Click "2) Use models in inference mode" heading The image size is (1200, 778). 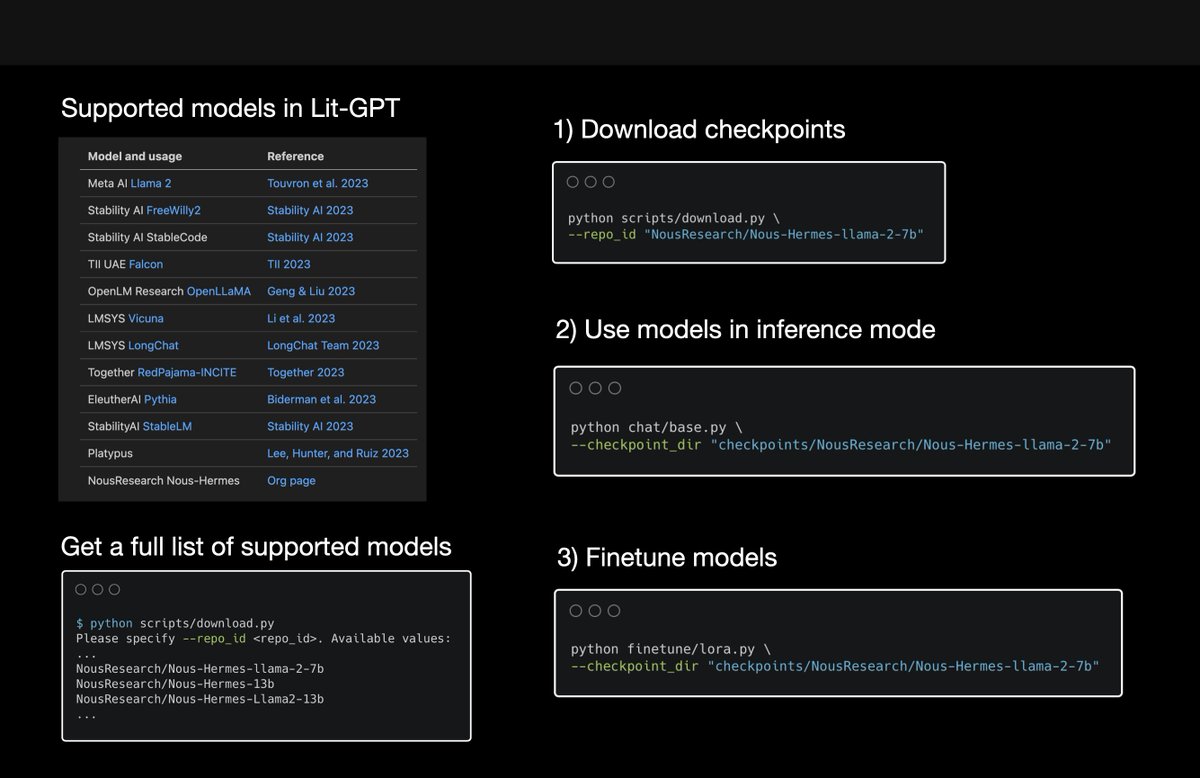746,329
